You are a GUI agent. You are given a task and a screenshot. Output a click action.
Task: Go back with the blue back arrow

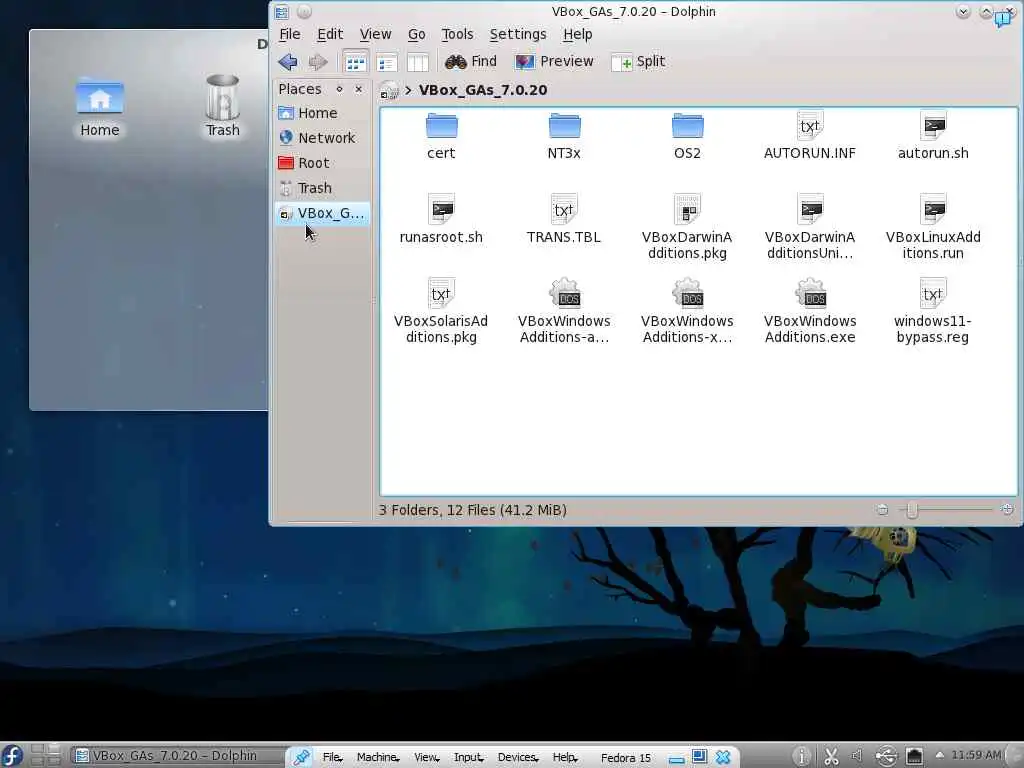[288, 62]
